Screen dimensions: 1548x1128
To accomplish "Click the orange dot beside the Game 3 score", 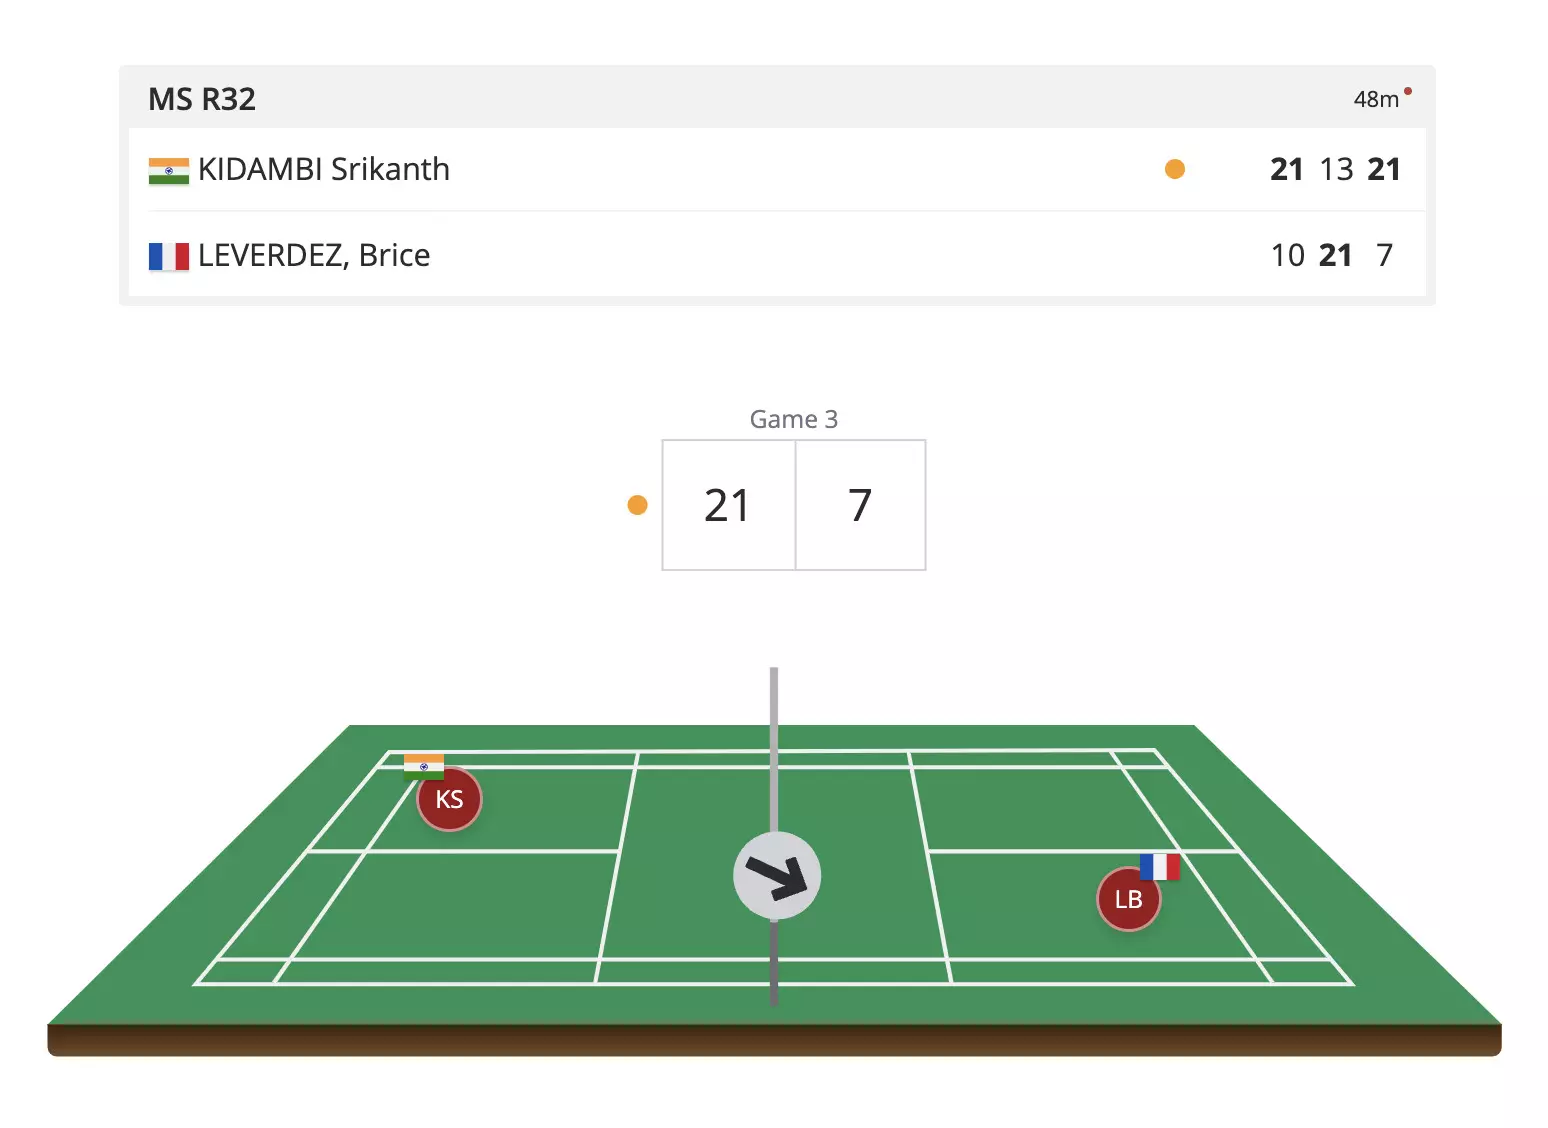I will click(637, 505).
